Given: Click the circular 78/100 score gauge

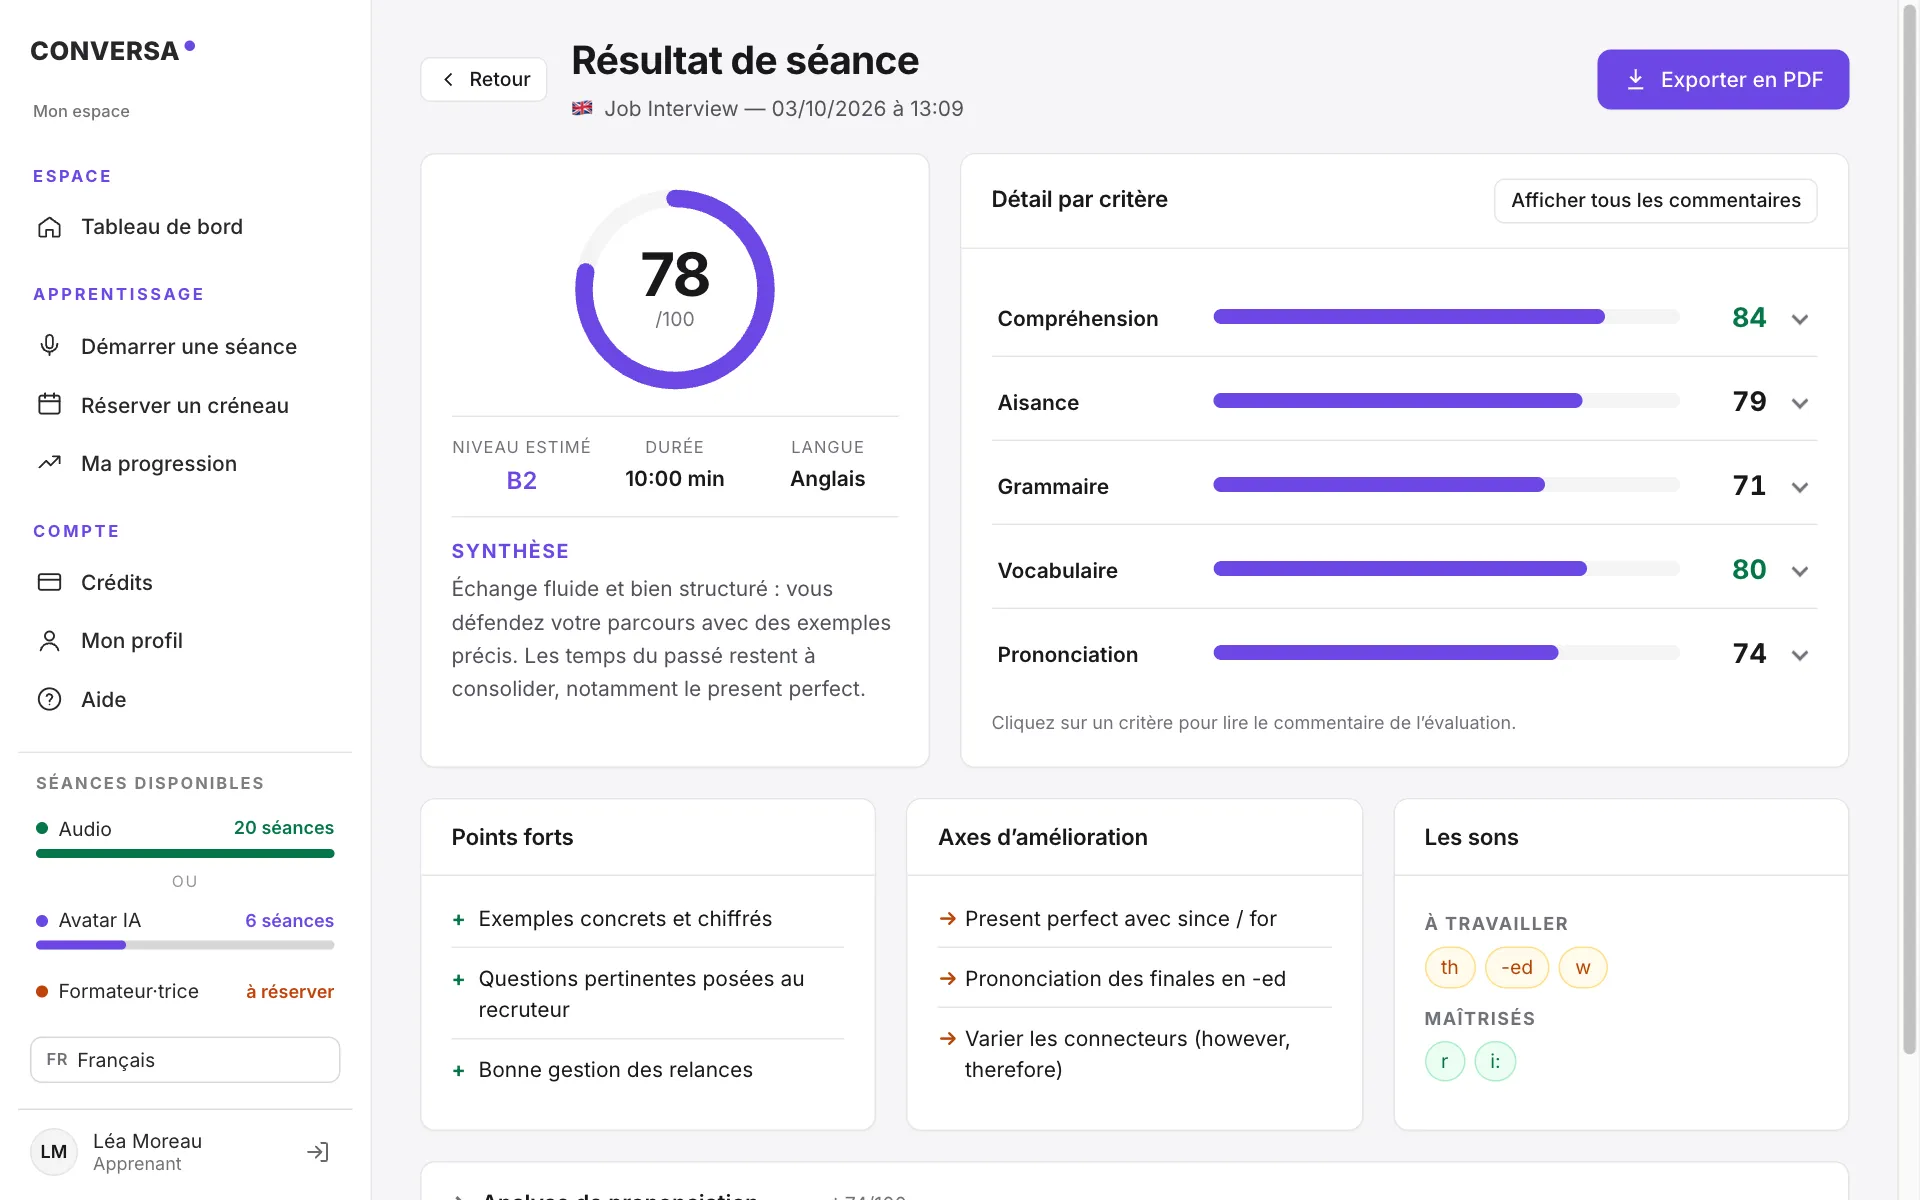Looking at the screenshot, I should pos(675,289).
